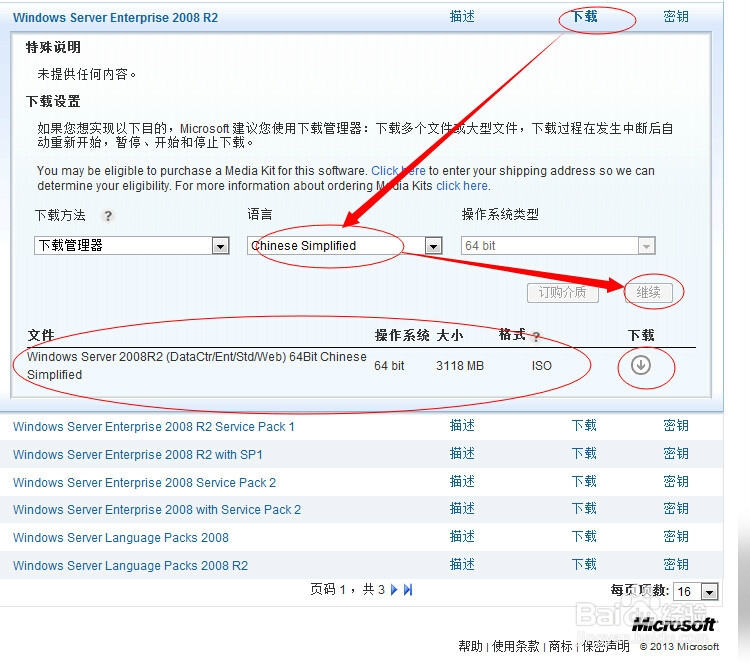Click 密钥 for Language Packs 2008

[x=676, y=537]
